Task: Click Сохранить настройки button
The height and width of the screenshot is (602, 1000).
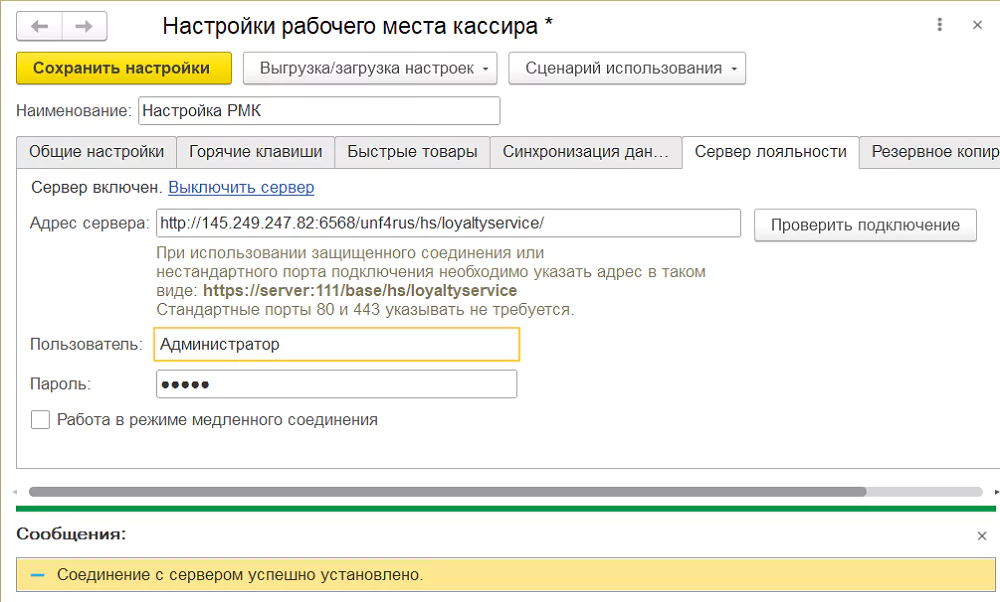Action: coord(124,68)
